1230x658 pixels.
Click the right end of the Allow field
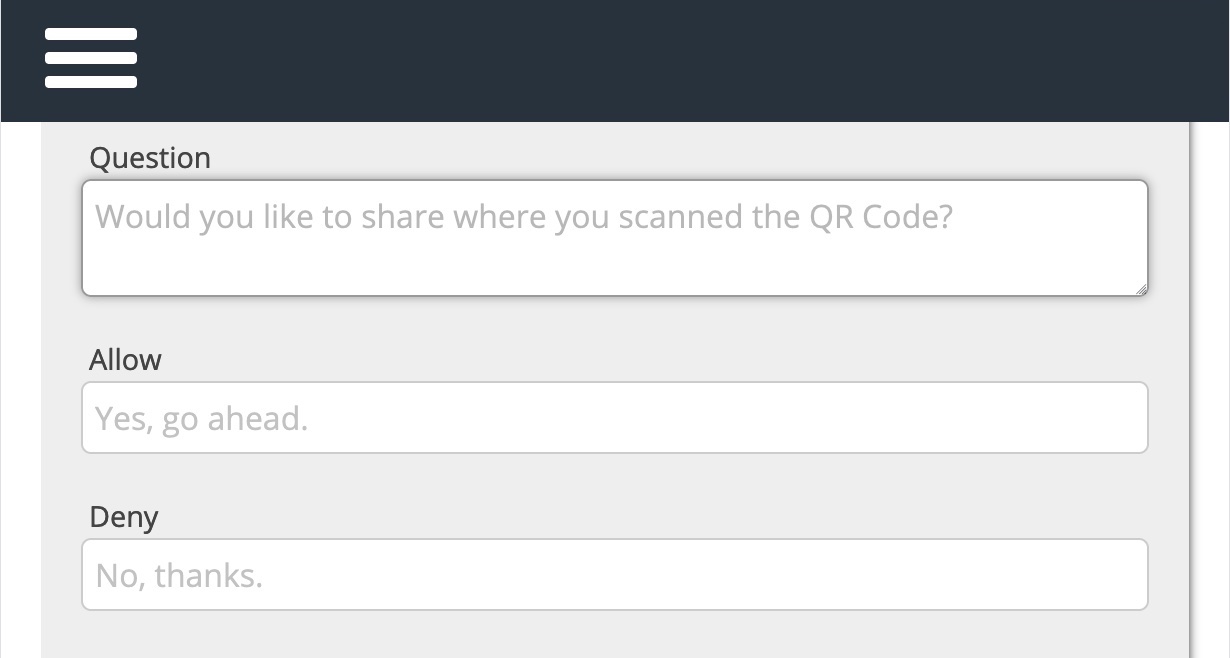coord(1120,417)
